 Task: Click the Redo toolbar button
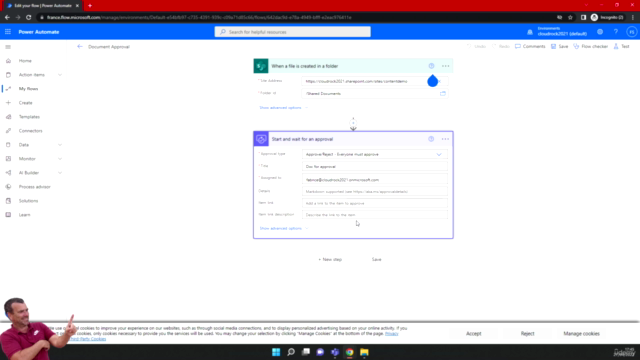[501, 47]
